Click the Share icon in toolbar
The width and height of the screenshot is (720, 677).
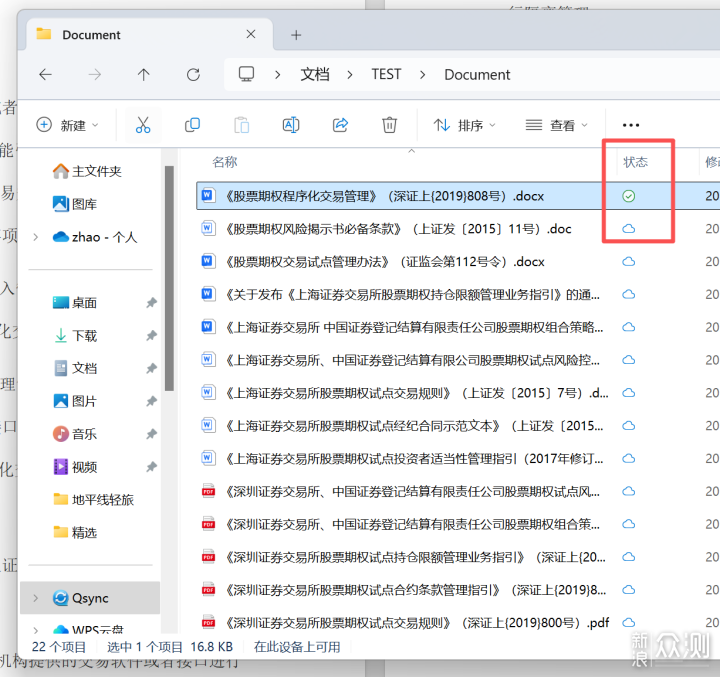[x=340, y=124]
